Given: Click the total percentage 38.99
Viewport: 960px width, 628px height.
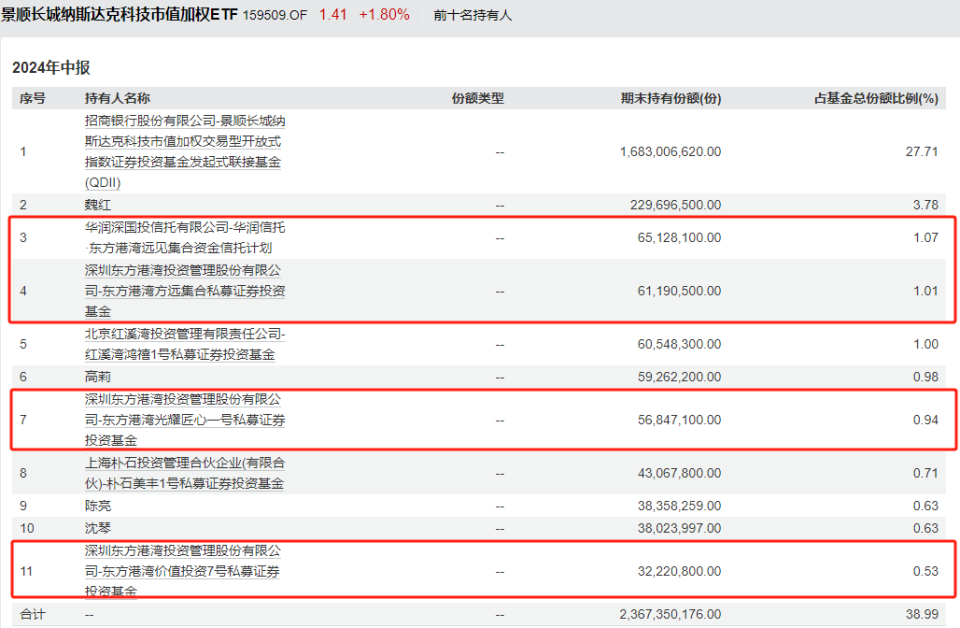Looking at the screenshot, I should coord(922,614).
